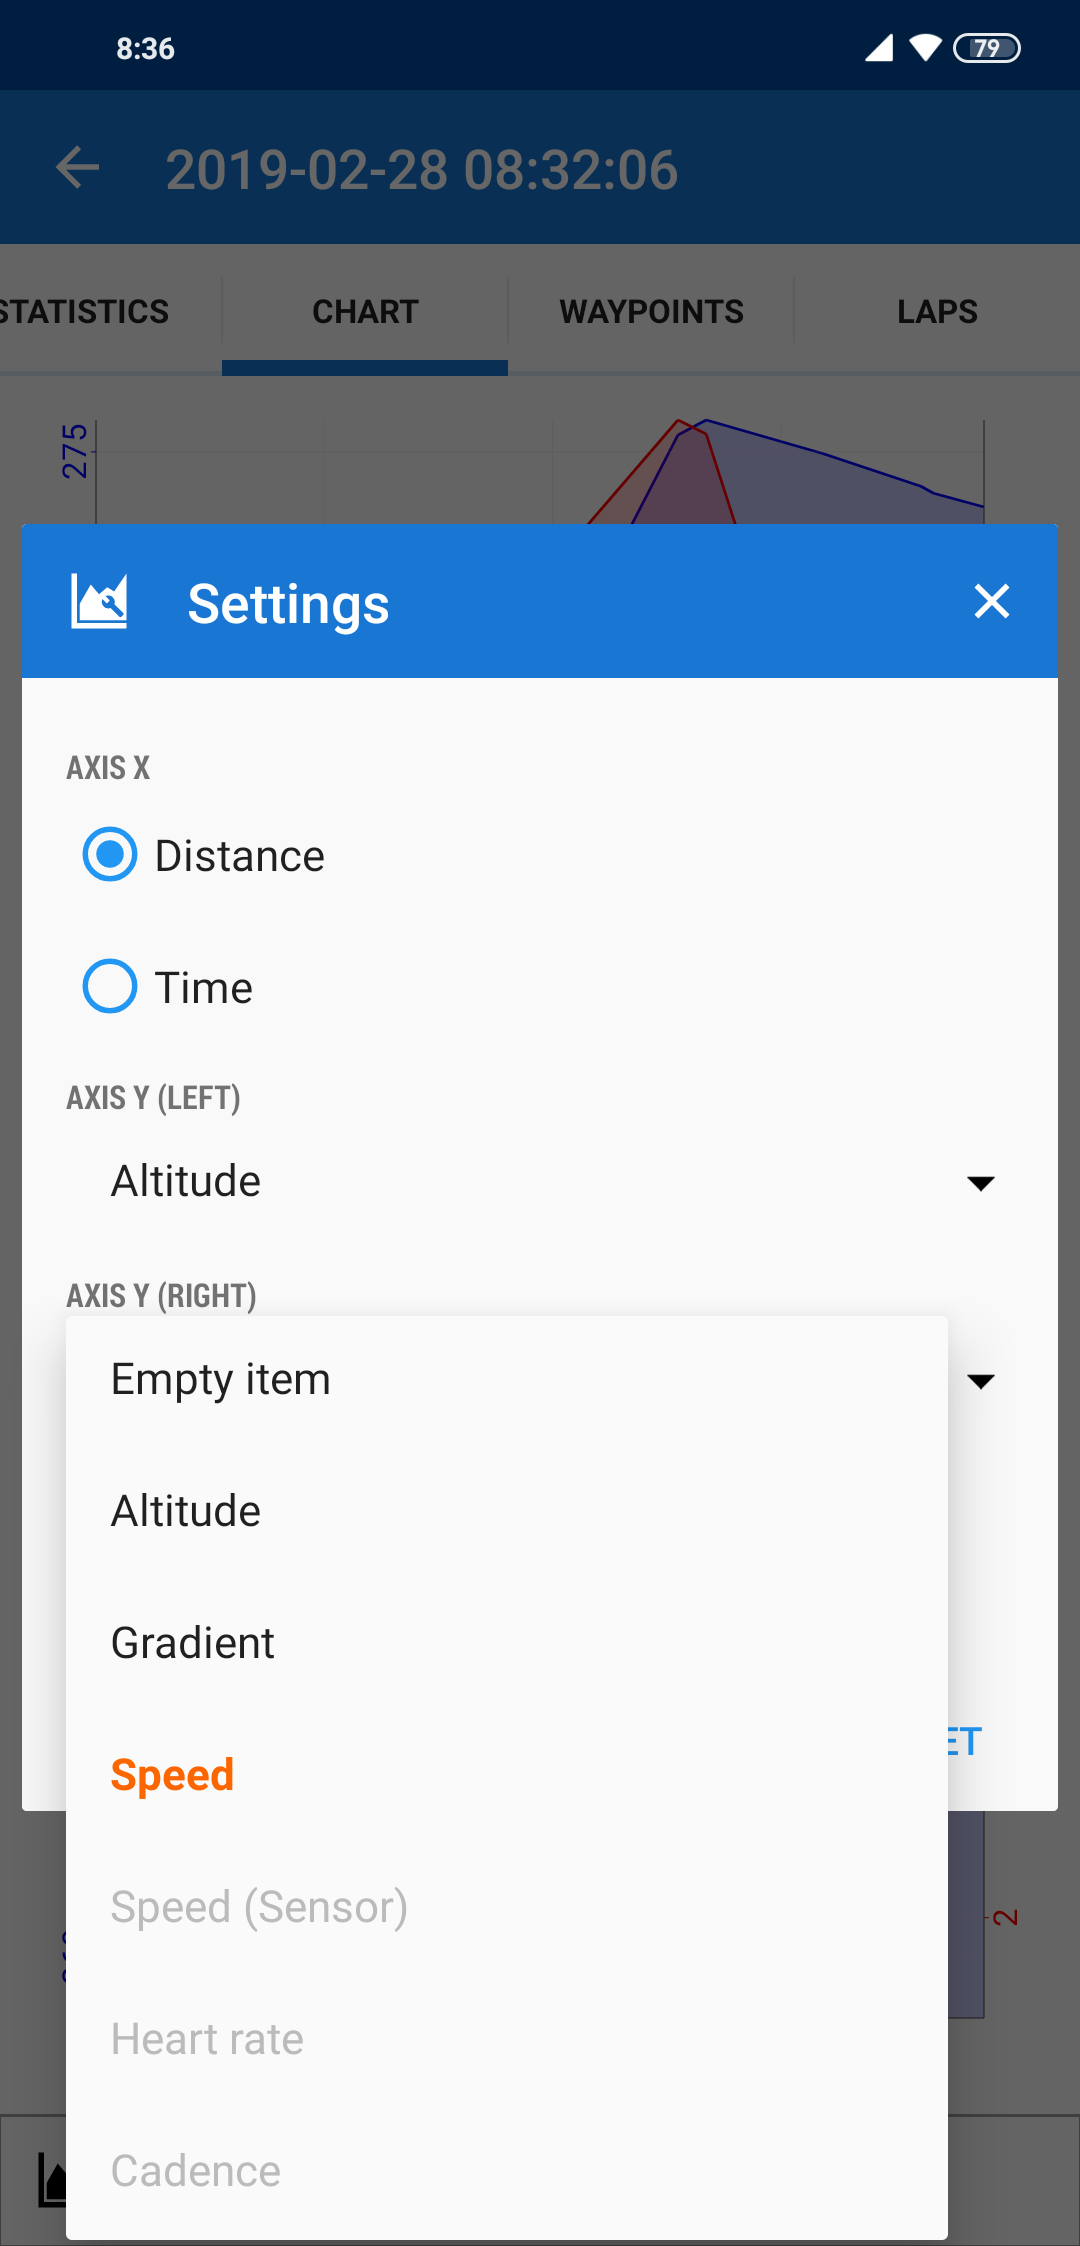The width and height of the screenshot is (1080, 2246).
Task: Choose Empty item from the list
Action: pyautogui.click(x=221, y=1379)
